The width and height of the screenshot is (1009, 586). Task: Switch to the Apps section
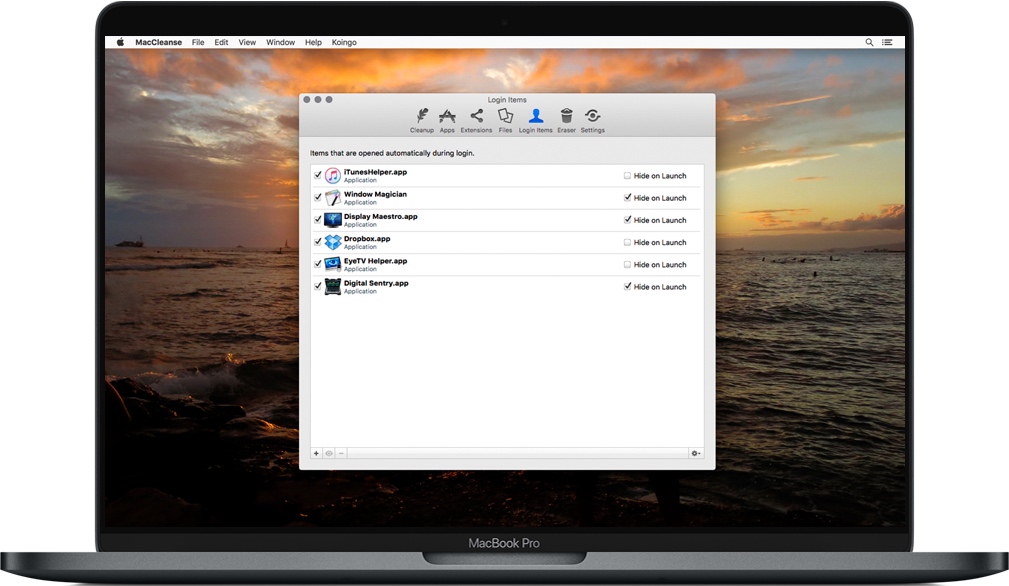(x=447, y=120)
